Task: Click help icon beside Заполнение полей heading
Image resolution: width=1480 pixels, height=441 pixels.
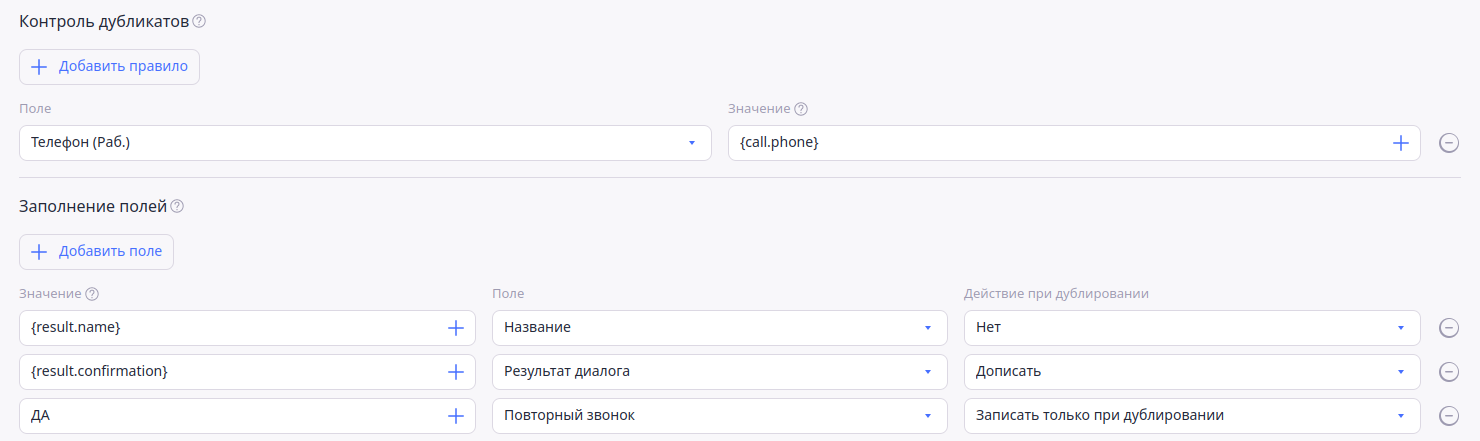Action: [177, 206]
